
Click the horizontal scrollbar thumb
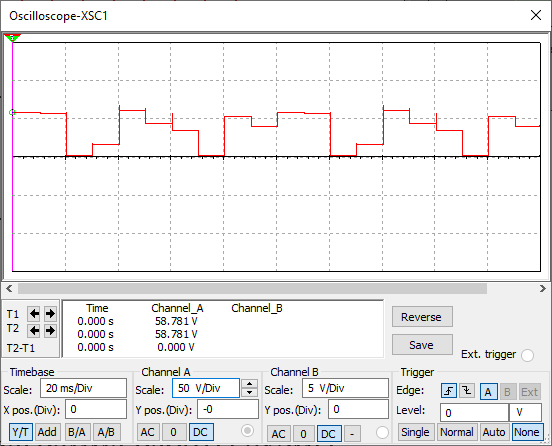pos(252,289)
